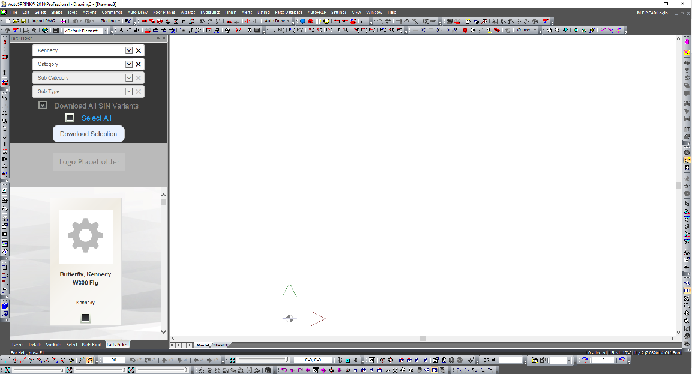692x374 pixels.
Task: Clear the first Kennedy filter with its X
Action: [x=138, y=50]
